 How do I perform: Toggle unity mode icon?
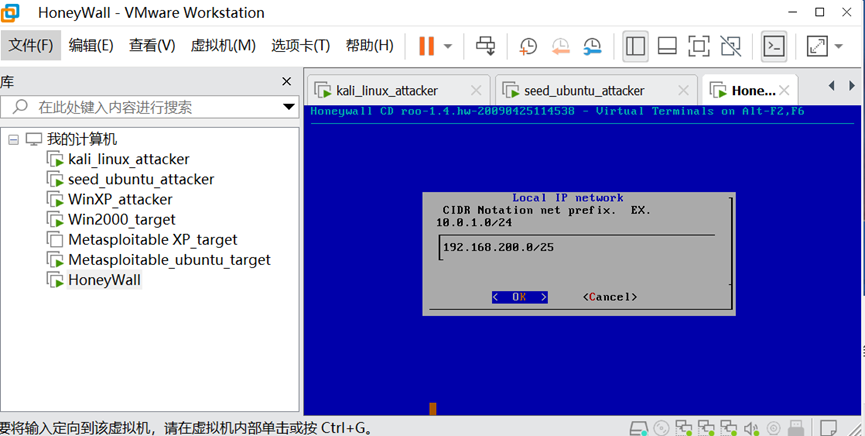click(x=730, y=46)
